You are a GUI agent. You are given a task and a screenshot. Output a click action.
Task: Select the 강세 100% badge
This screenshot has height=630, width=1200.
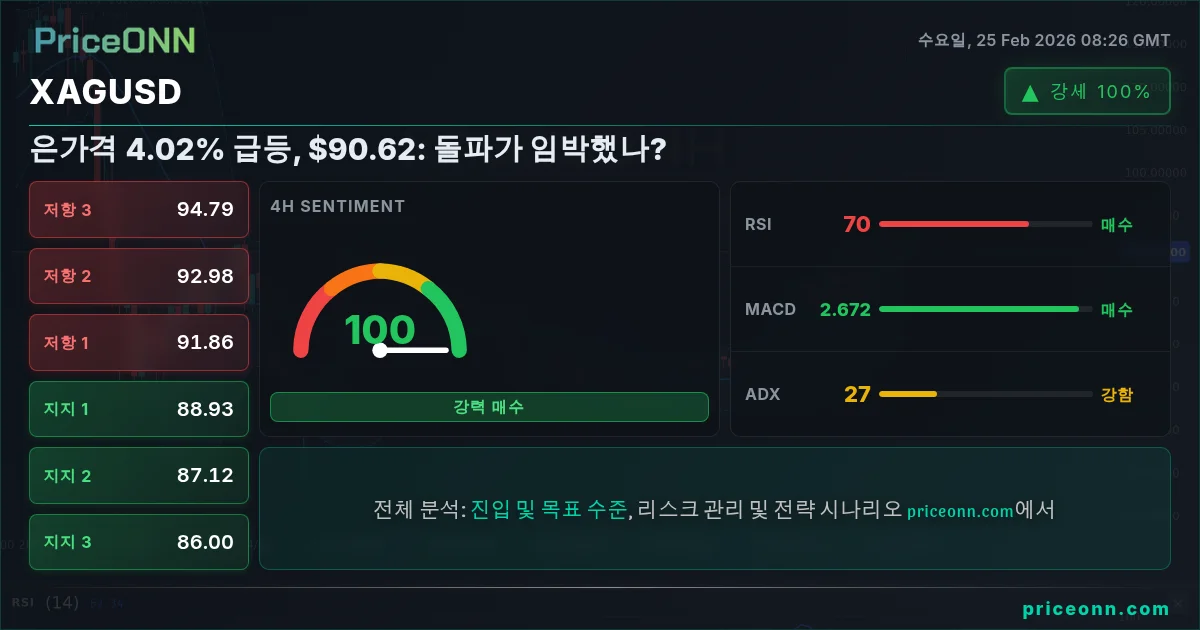1087,91
